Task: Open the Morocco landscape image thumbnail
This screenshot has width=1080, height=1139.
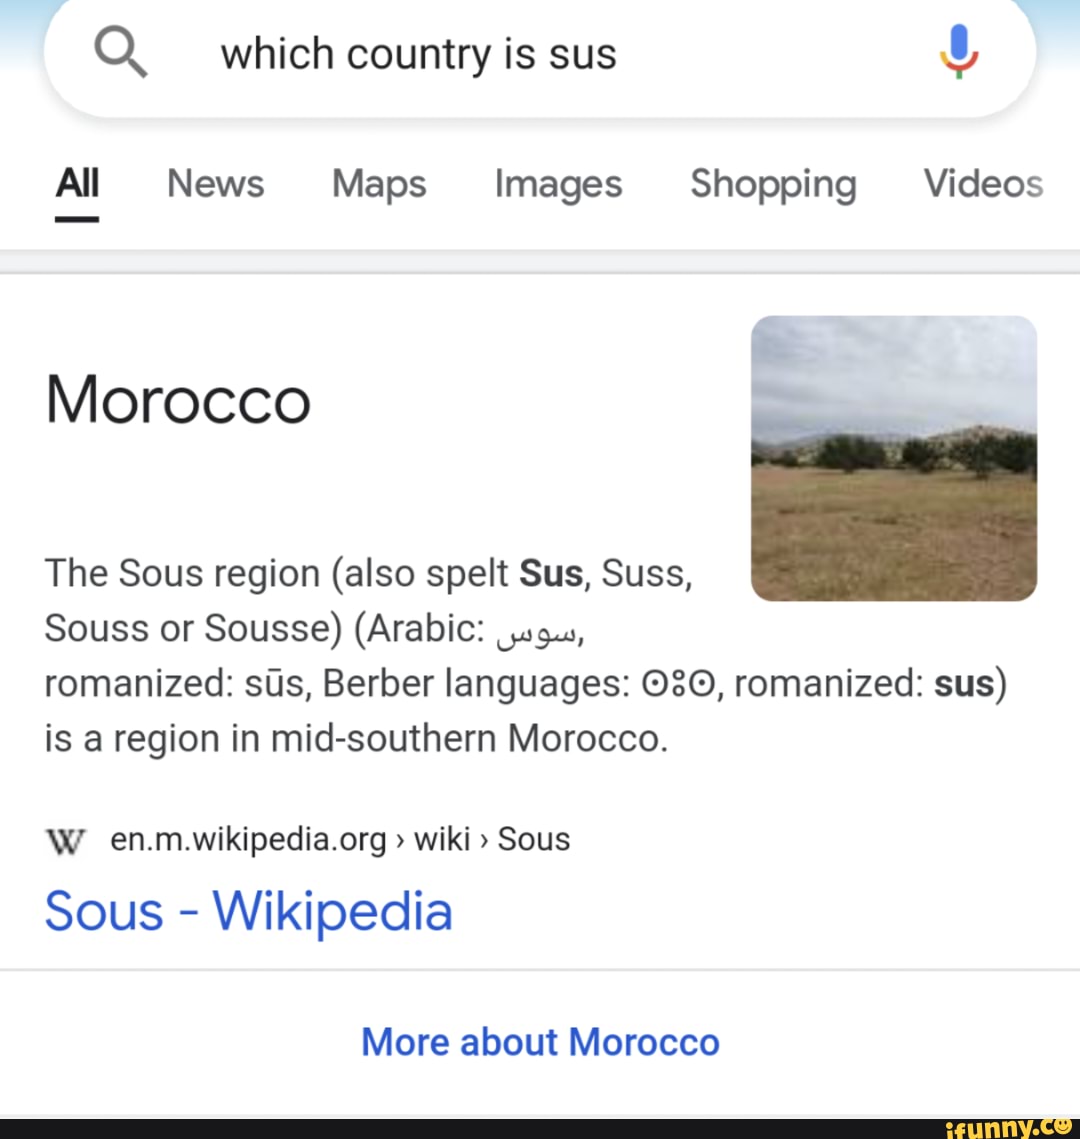Action: [894, 458]
